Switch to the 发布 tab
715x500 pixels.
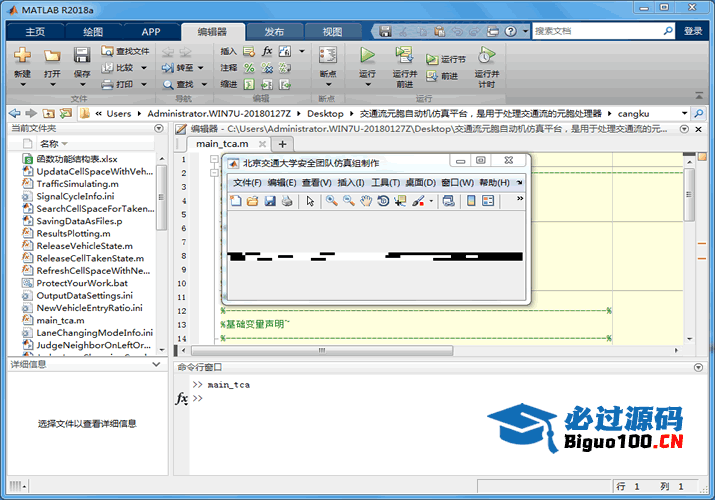(274, 31)
